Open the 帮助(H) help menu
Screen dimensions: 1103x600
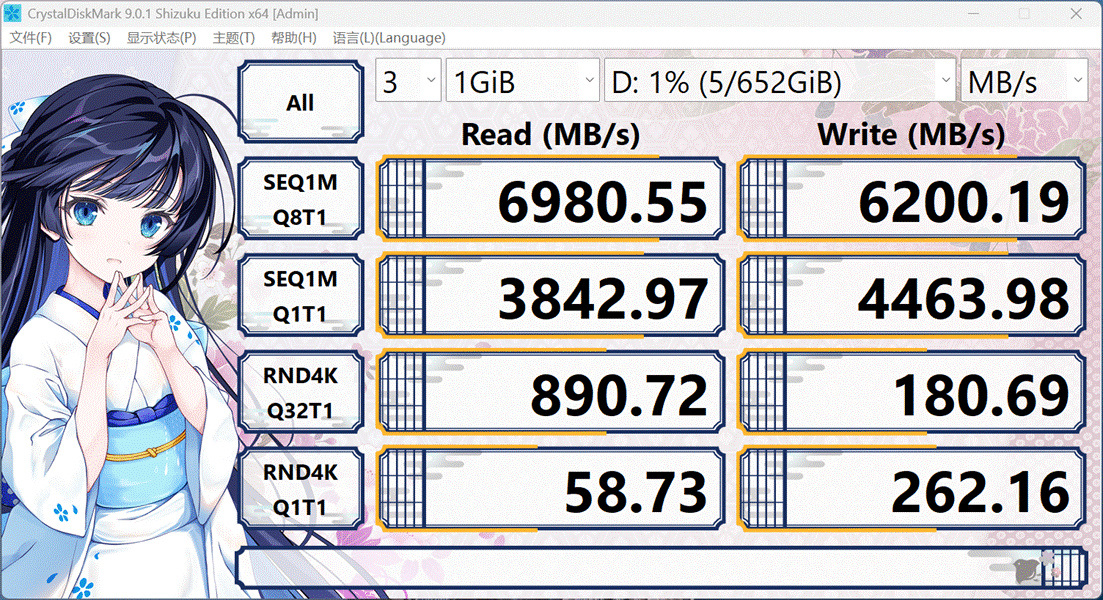(x=293, y=38)
